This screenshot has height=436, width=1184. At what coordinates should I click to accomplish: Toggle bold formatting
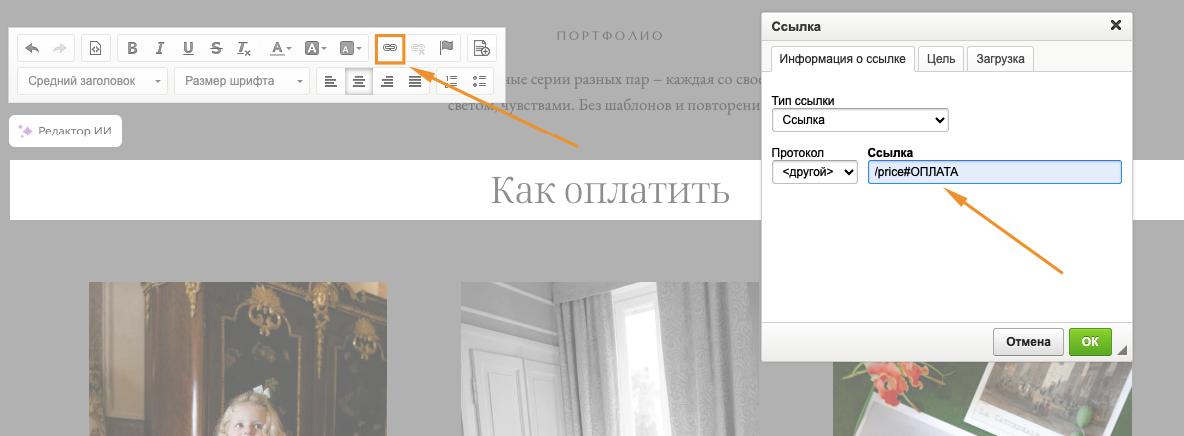[x=132, y=47]
